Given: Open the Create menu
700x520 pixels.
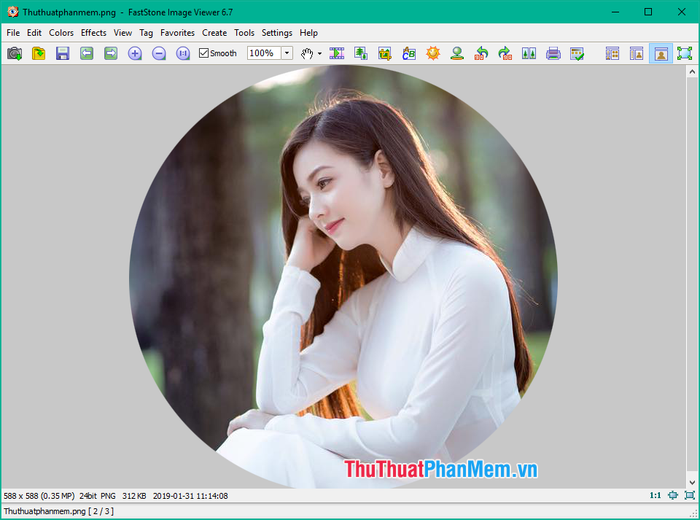Looking at the screenshot, I should coord(214,33).
